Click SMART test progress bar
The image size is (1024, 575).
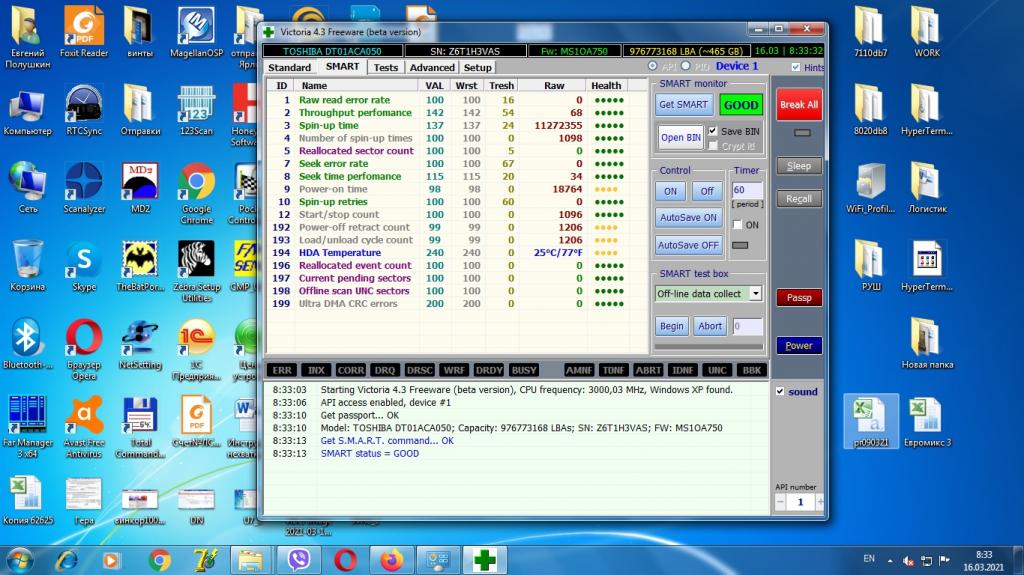[x=709, y=346]
